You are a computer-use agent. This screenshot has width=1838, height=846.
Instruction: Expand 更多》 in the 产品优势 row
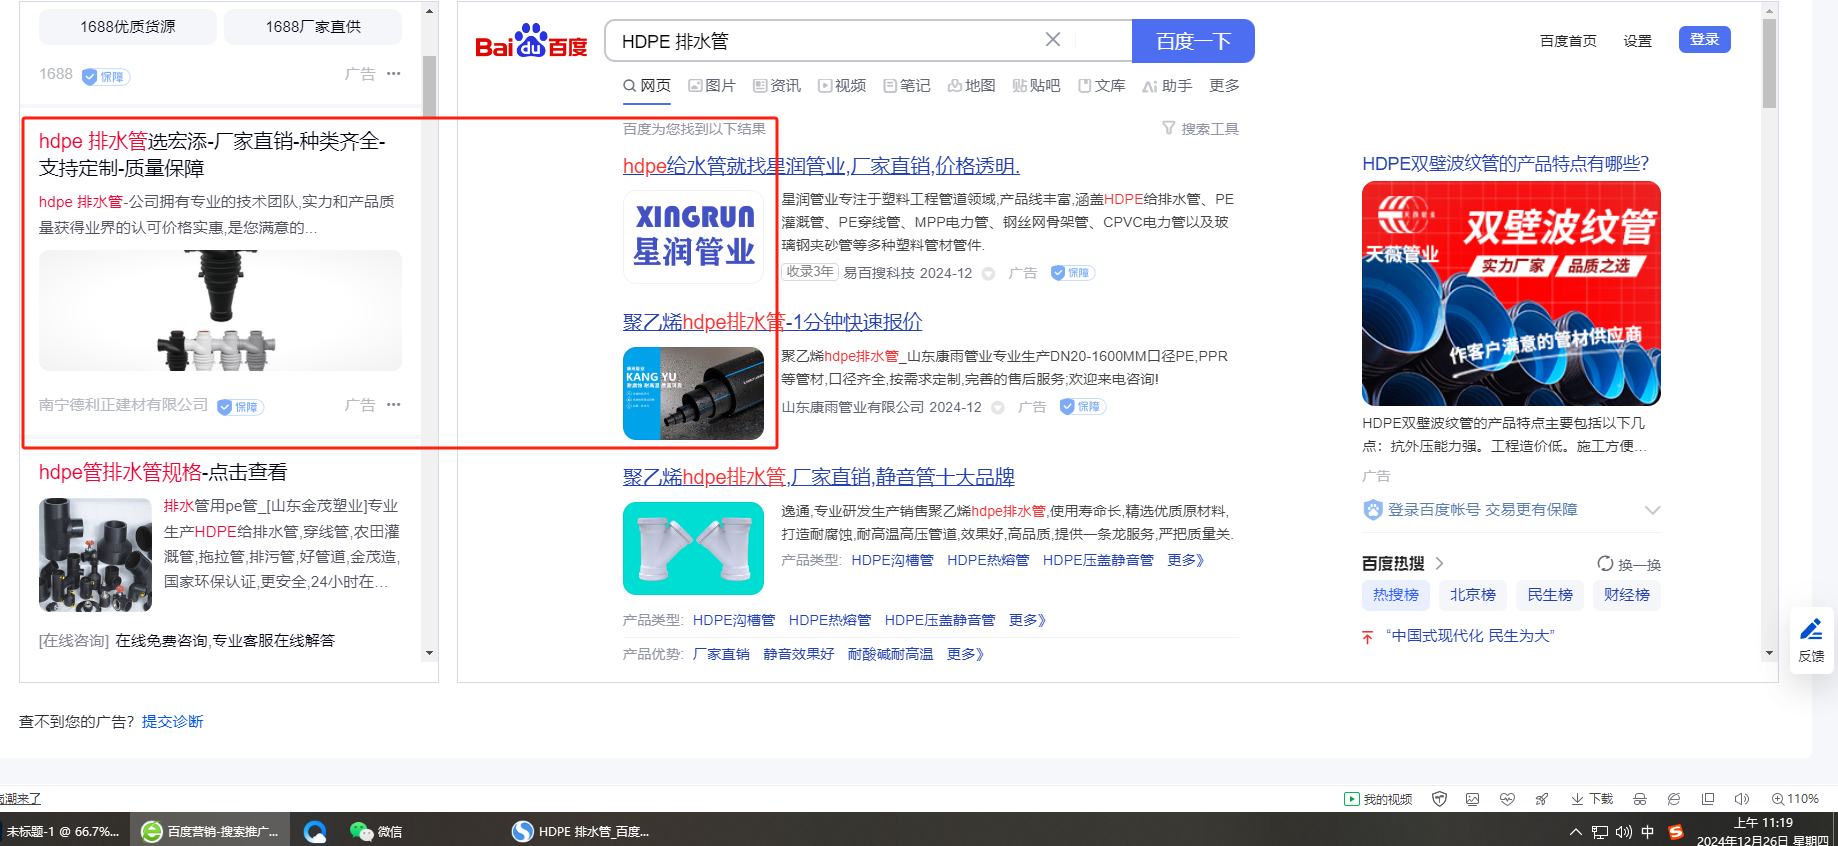coord(966,654)
